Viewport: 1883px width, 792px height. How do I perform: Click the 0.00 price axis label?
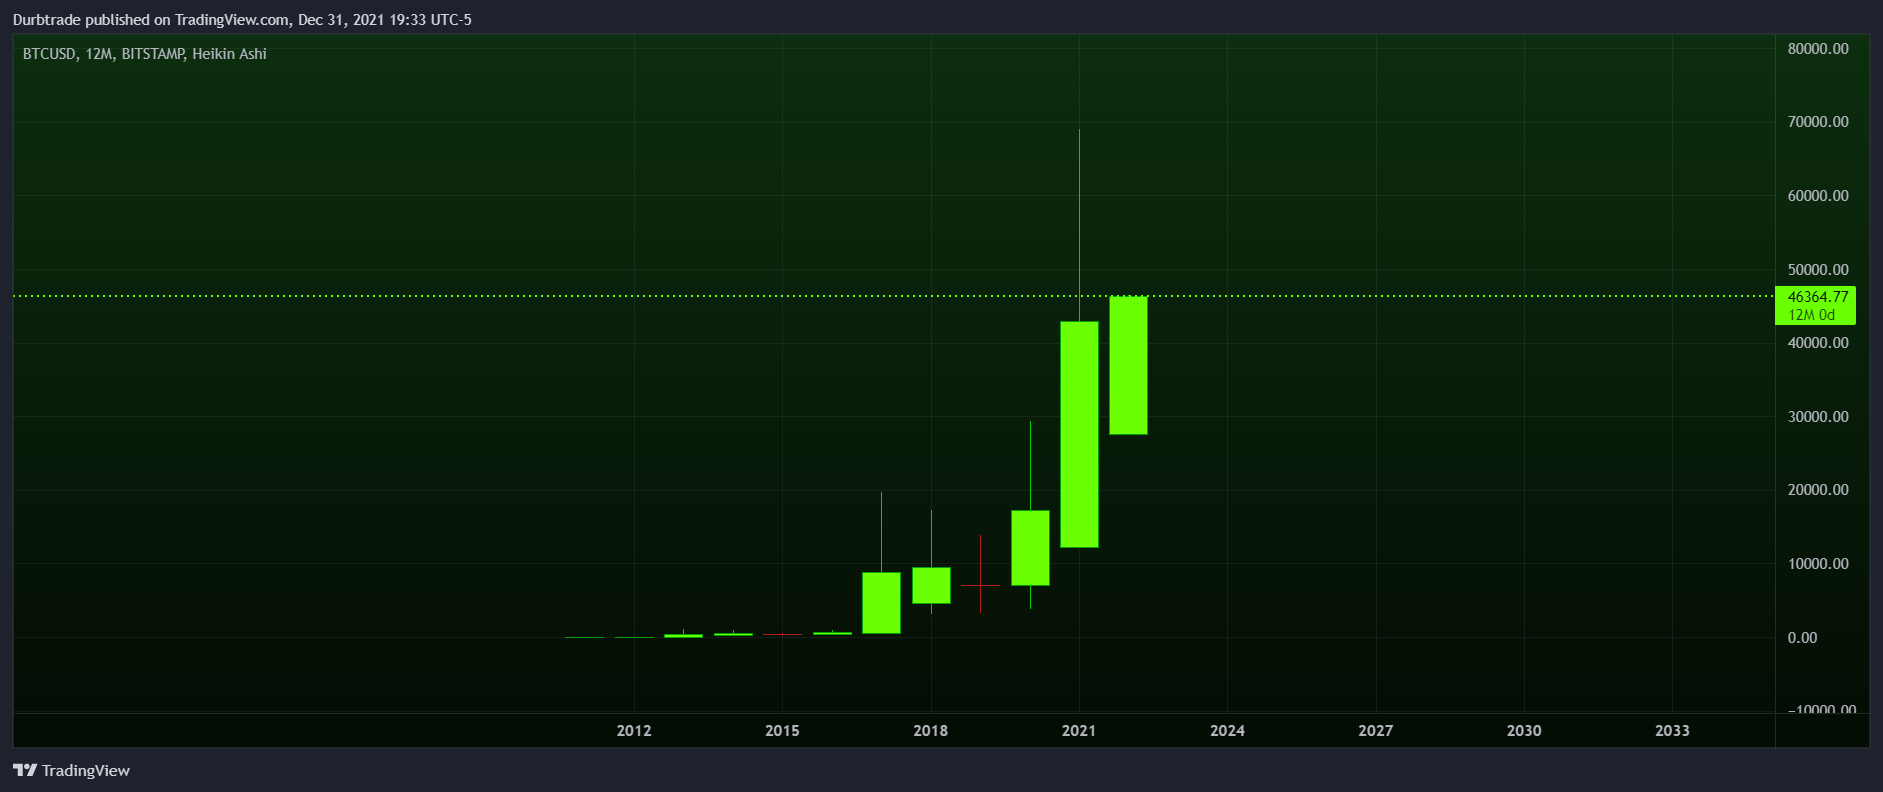pyautogui.click(x=1802, y=638)
